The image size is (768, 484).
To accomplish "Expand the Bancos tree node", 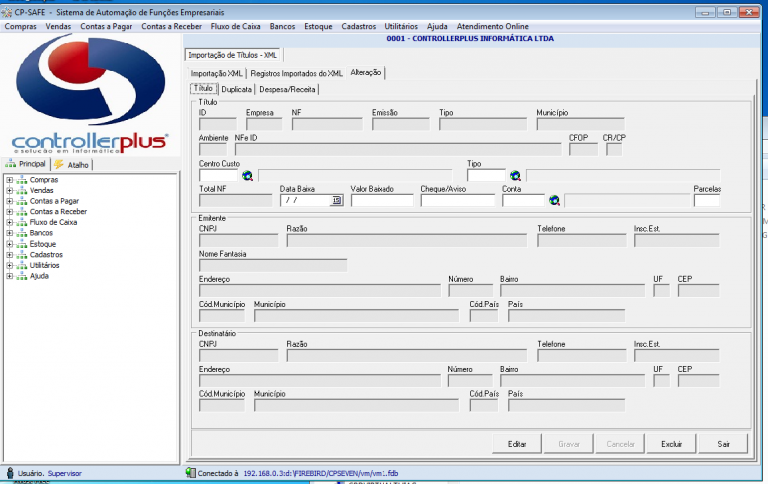I will 9,233.
